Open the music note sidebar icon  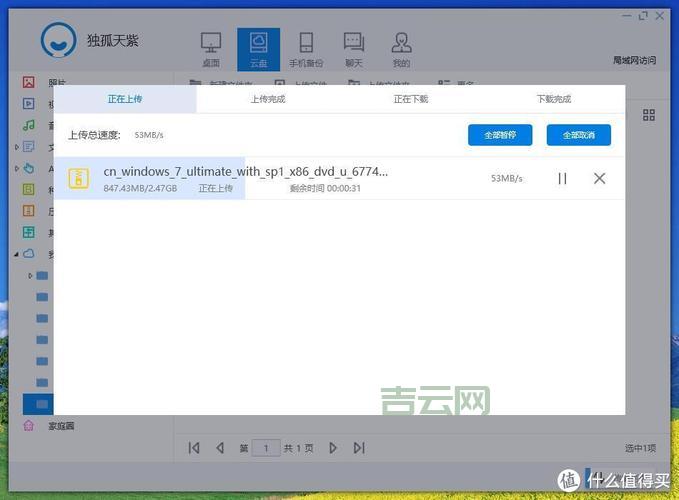(x=29, y=125)
